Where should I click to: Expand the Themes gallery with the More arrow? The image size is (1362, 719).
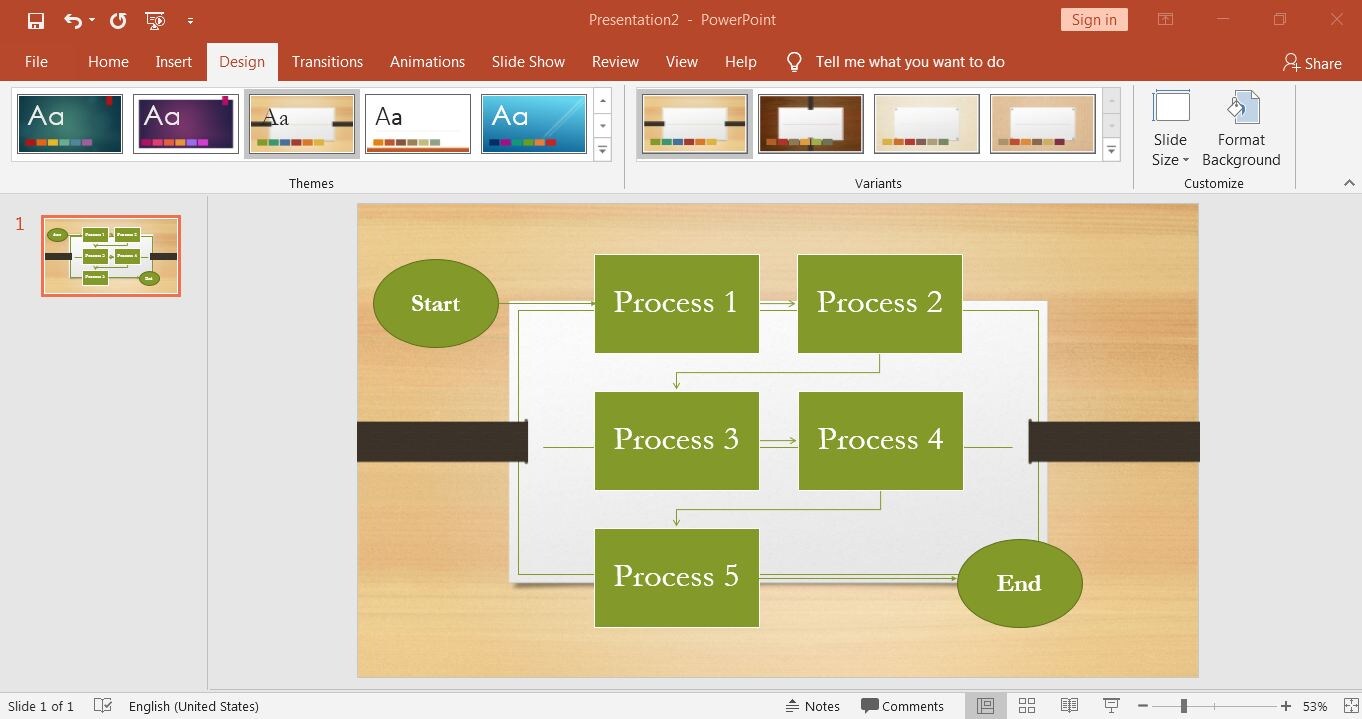602,148
